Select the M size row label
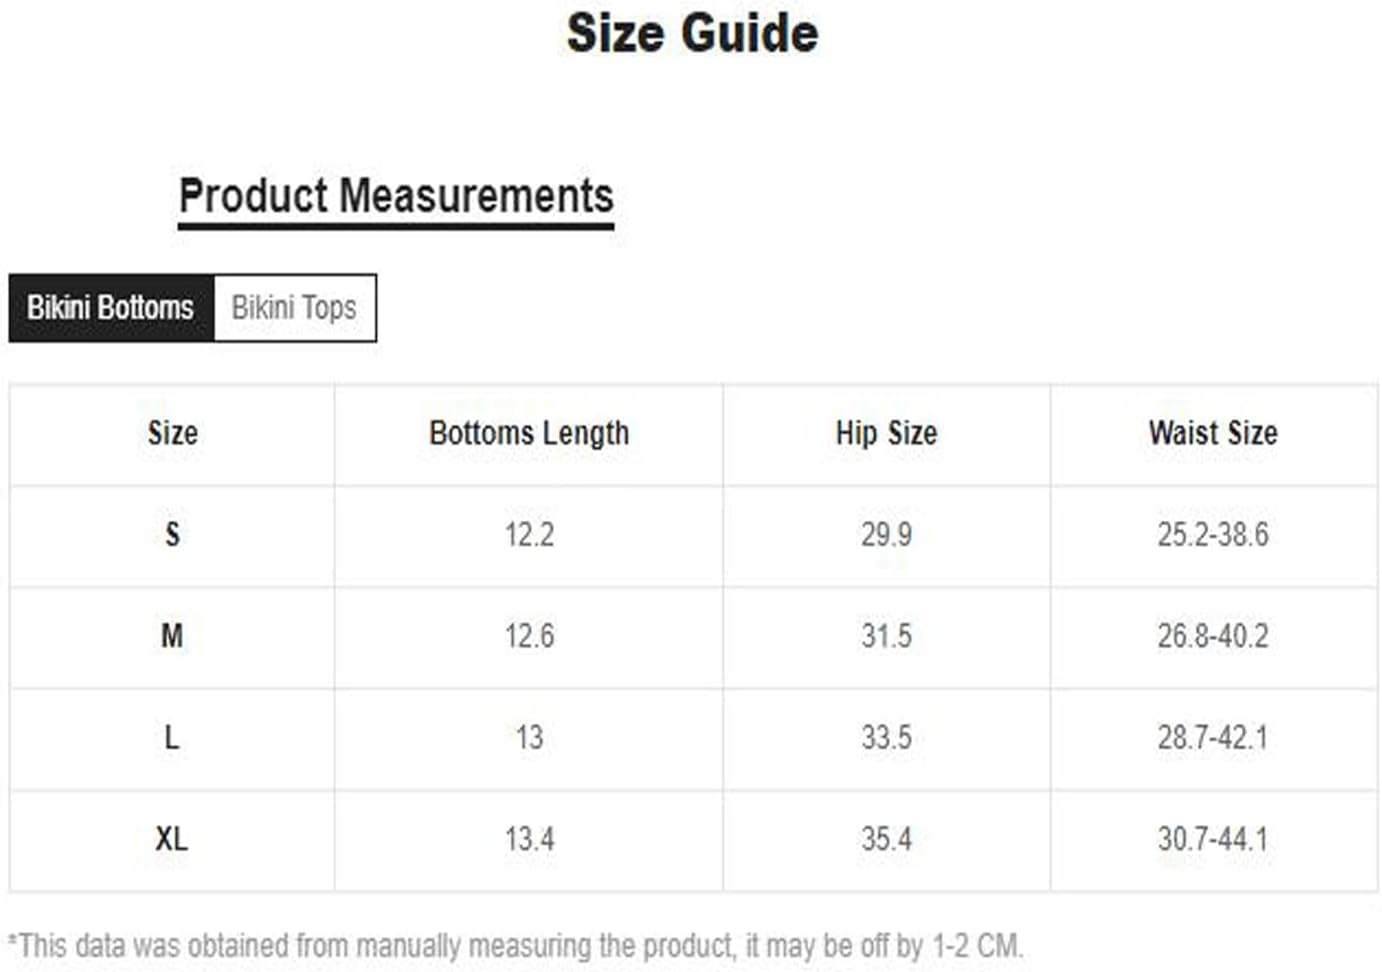This screenshot has height=972, width=1382. coord(172,637)
